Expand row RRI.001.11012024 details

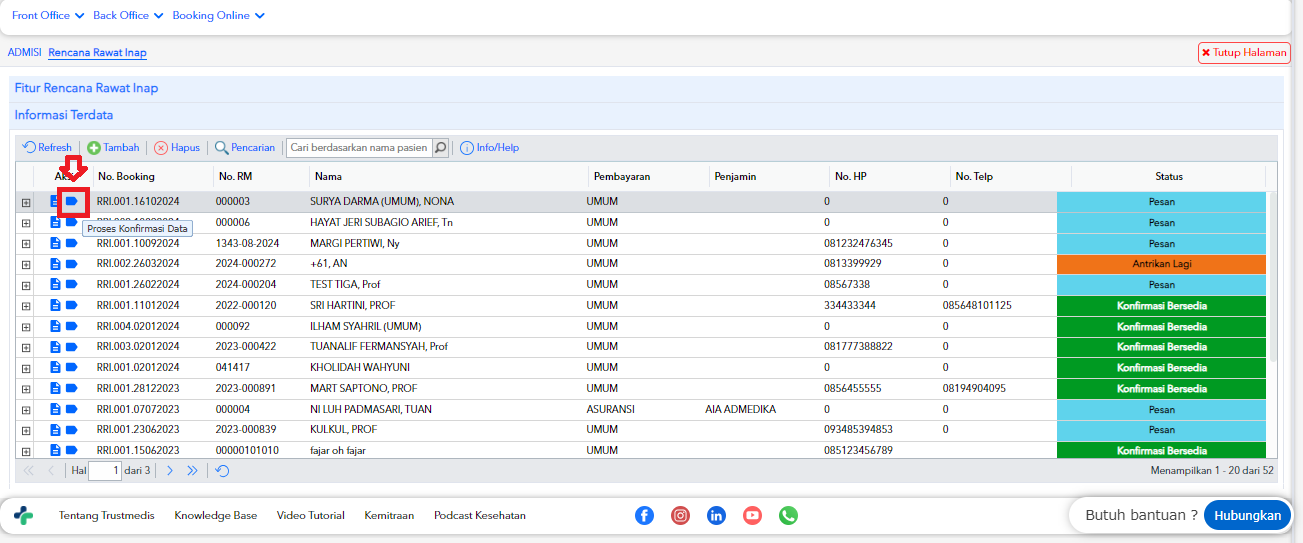26,305
